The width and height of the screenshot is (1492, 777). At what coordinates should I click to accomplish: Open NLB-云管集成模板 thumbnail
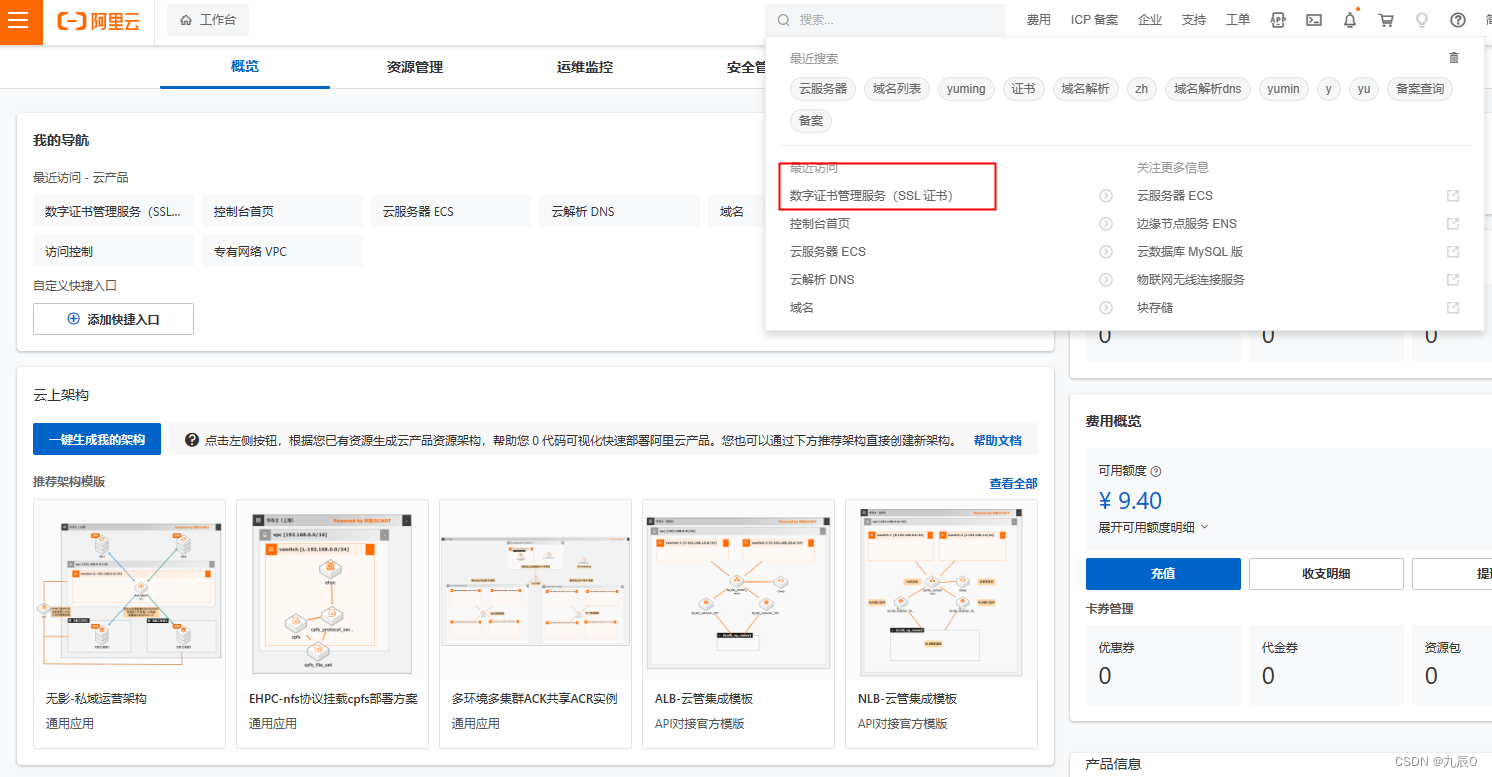(941, 591)
